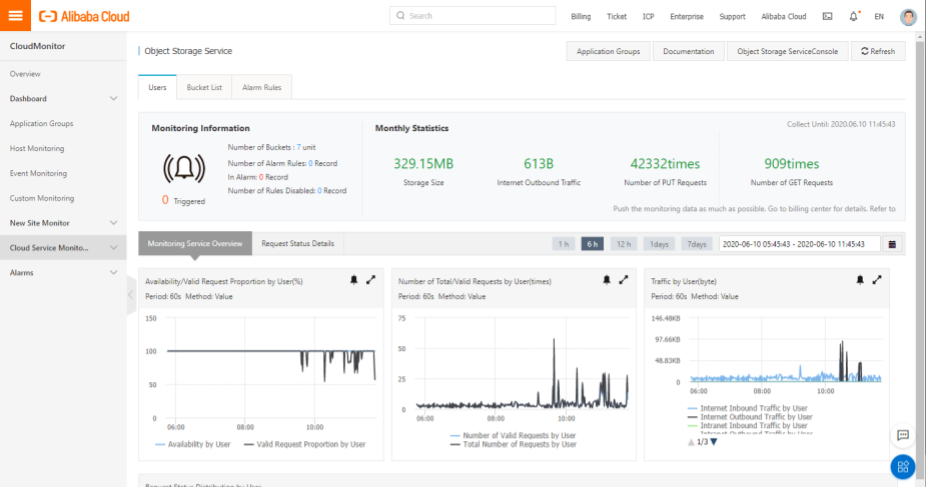Screen dimensions: 931x491
Task: Open the Users tab
Action: [x=157, y=87]
